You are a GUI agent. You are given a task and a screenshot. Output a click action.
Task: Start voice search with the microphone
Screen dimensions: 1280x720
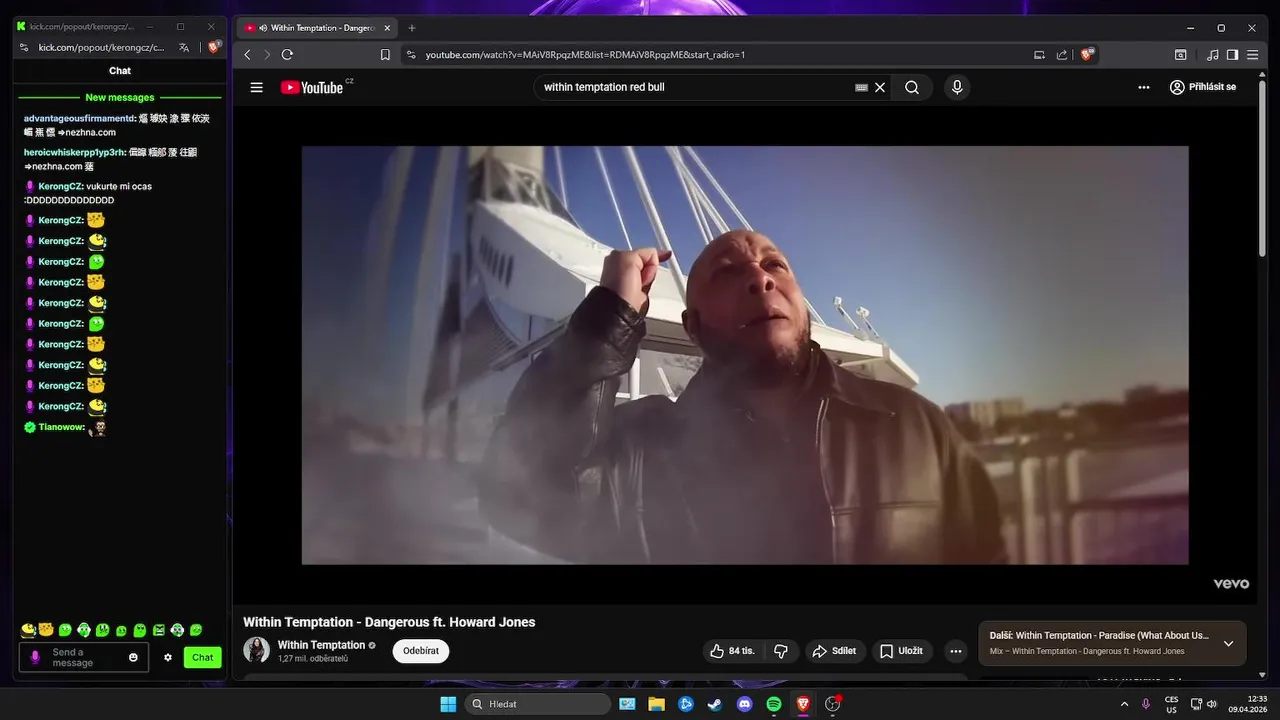click(x=957, y=87)
